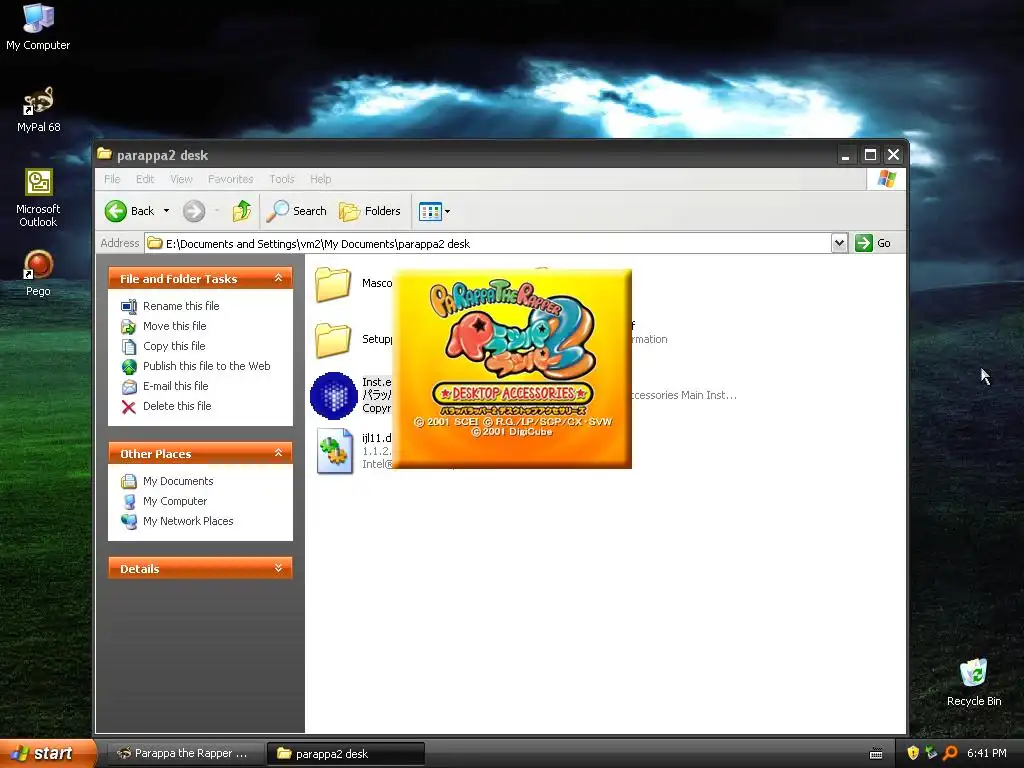The image size is (1024, 768).
Task: Click Delete this file link
Action: tap(177, 406)
